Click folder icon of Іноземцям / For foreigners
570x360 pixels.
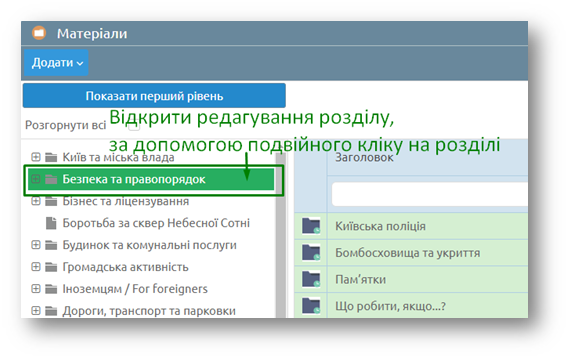51,289
